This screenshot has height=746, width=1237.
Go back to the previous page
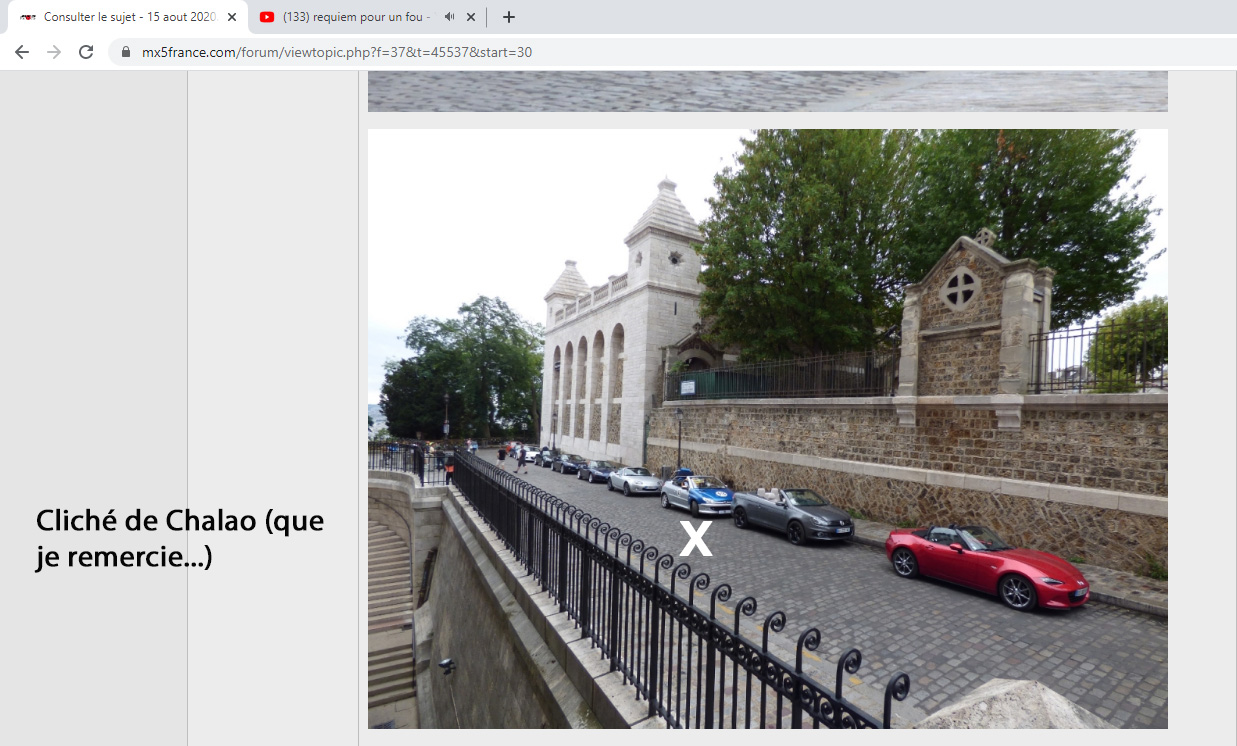(x=22, y=52)
